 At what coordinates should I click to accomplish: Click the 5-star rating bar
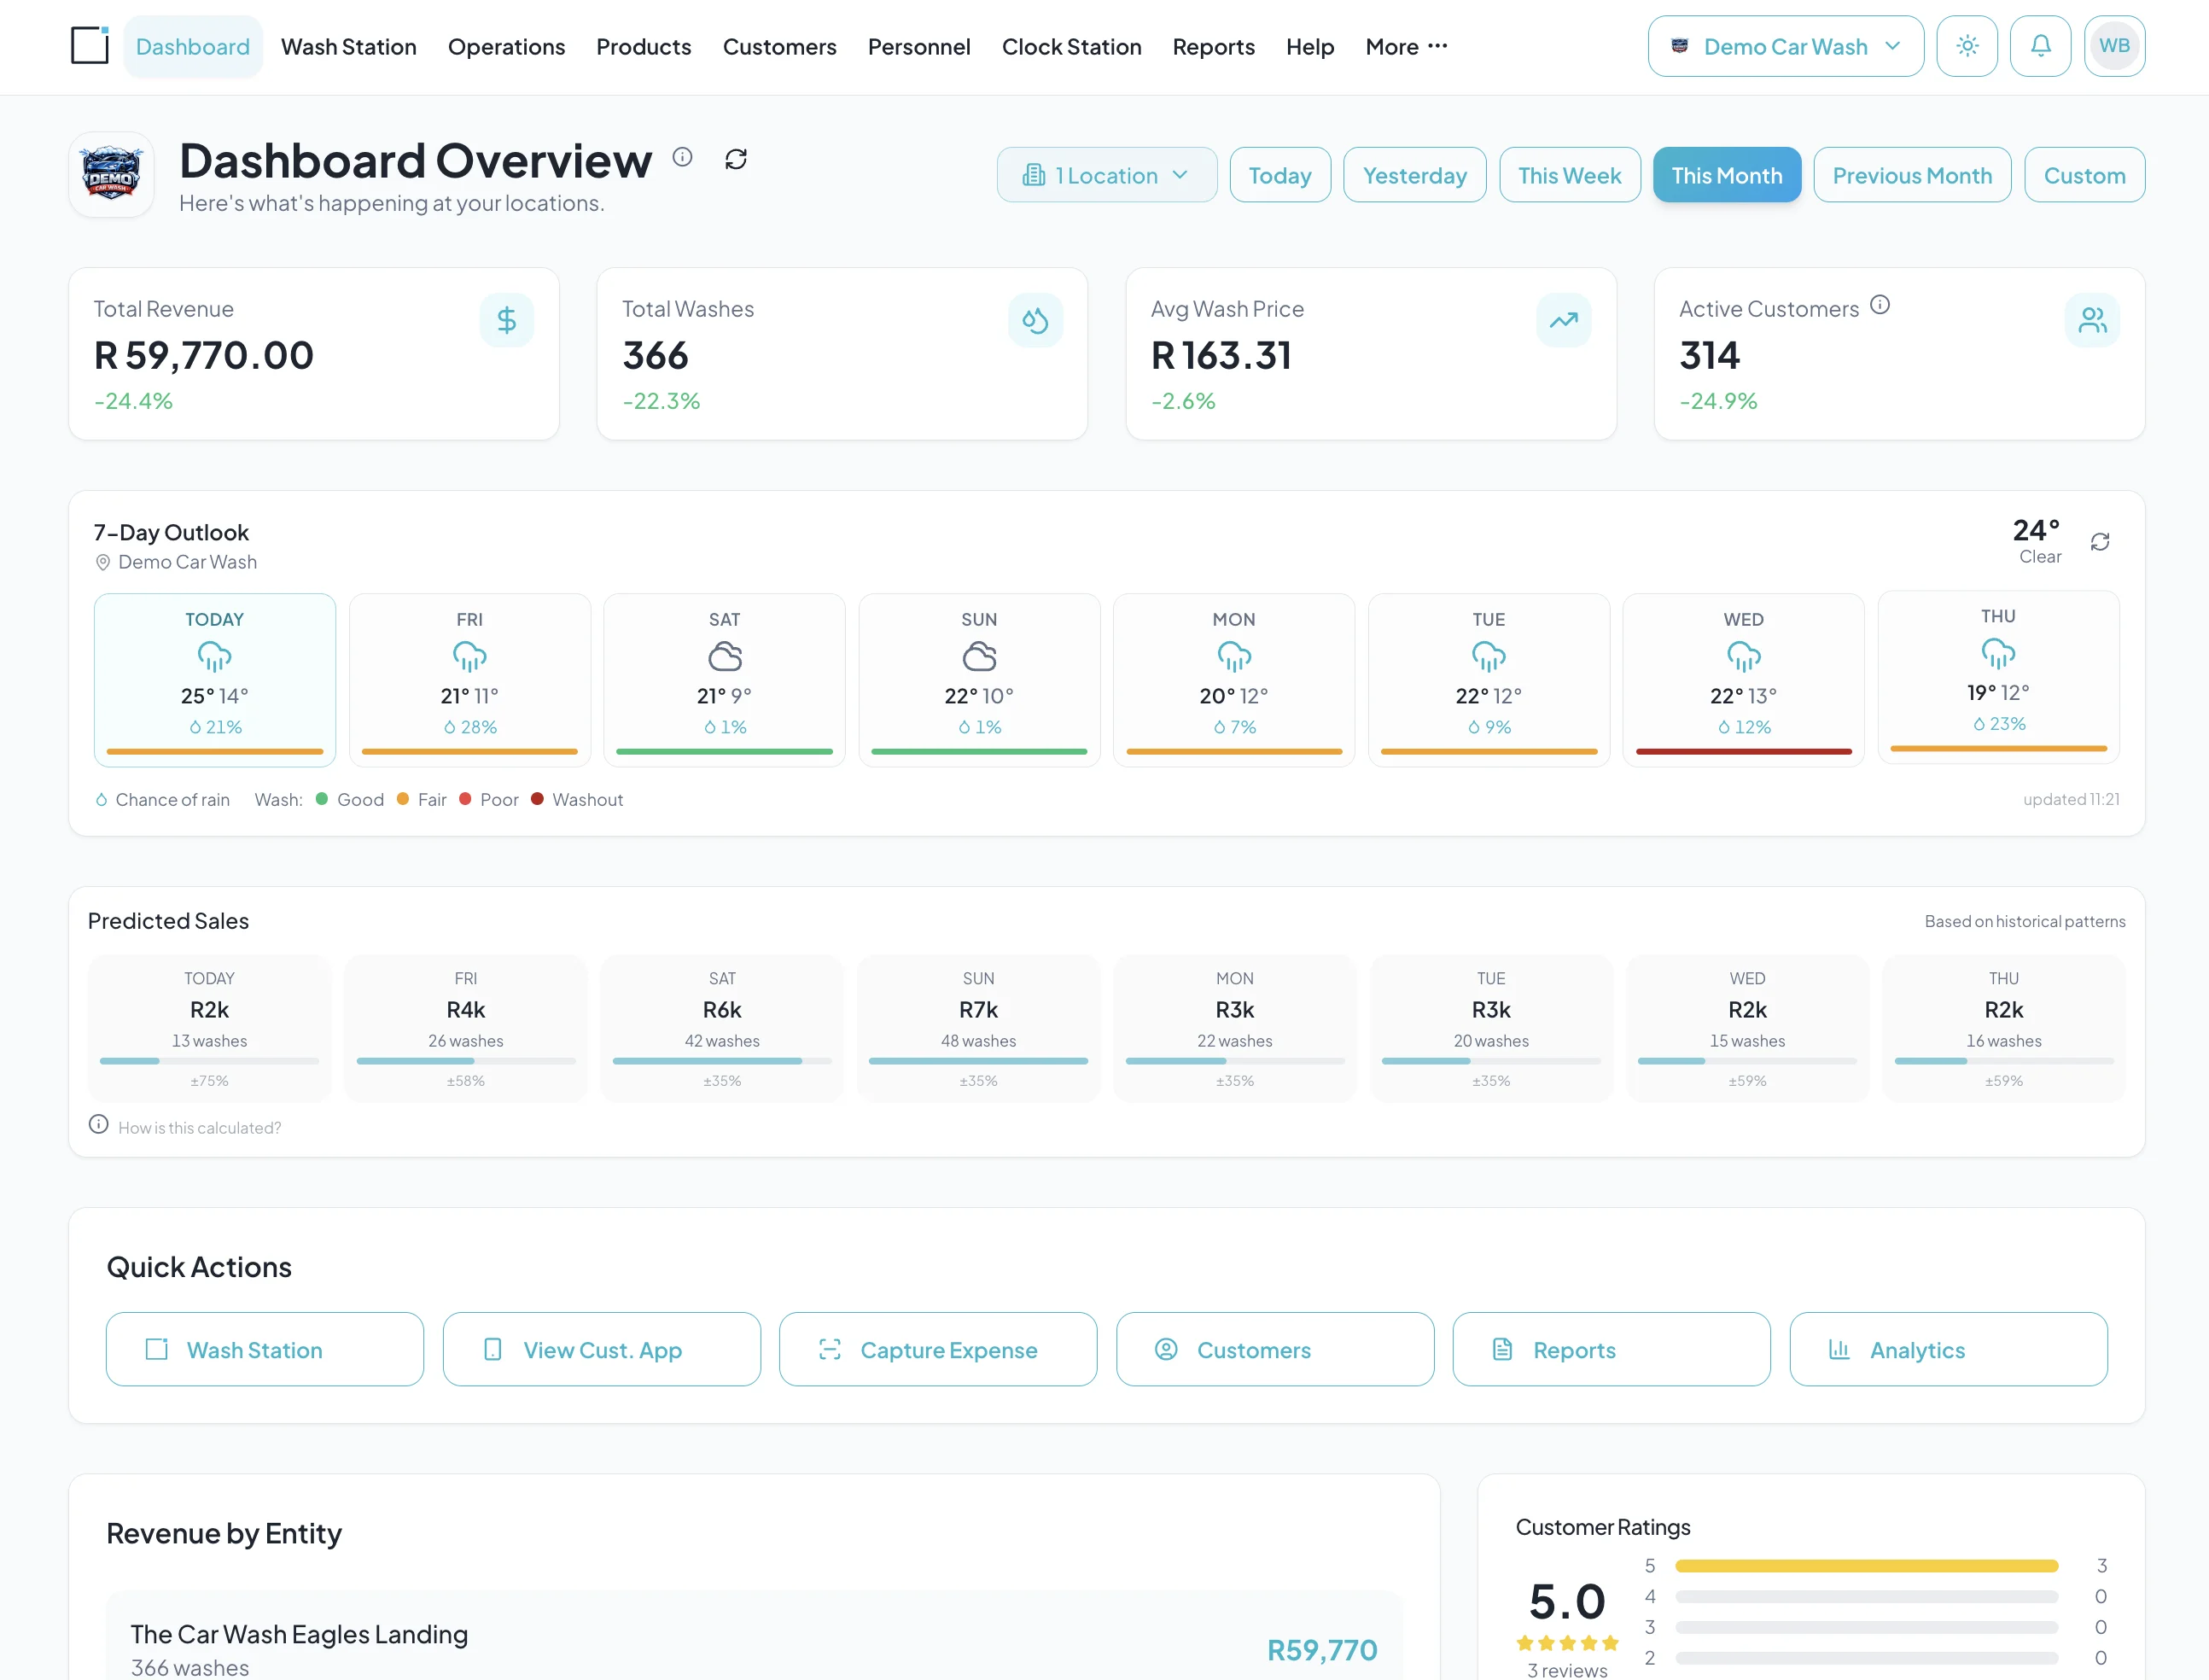(1866, 1566)
